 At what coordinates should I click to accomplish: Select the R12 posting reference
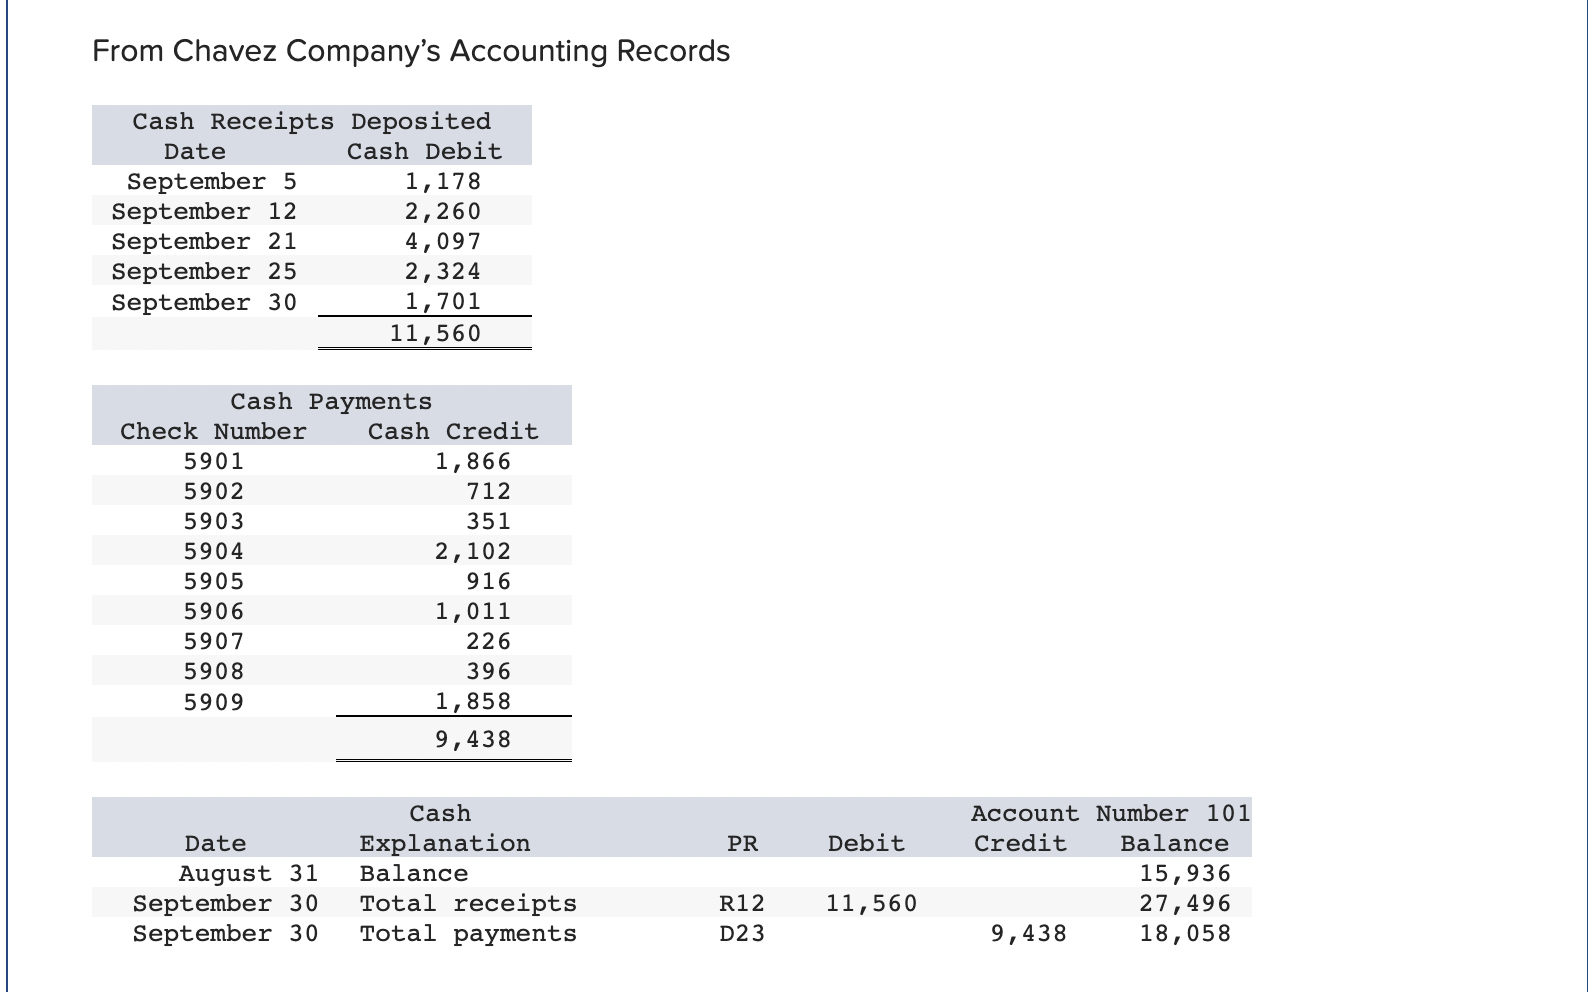point(742,903)
